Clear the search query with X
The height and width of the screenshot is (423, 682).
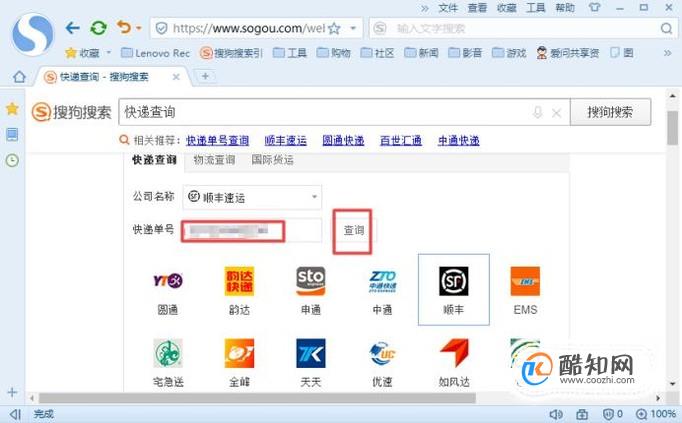556,113
